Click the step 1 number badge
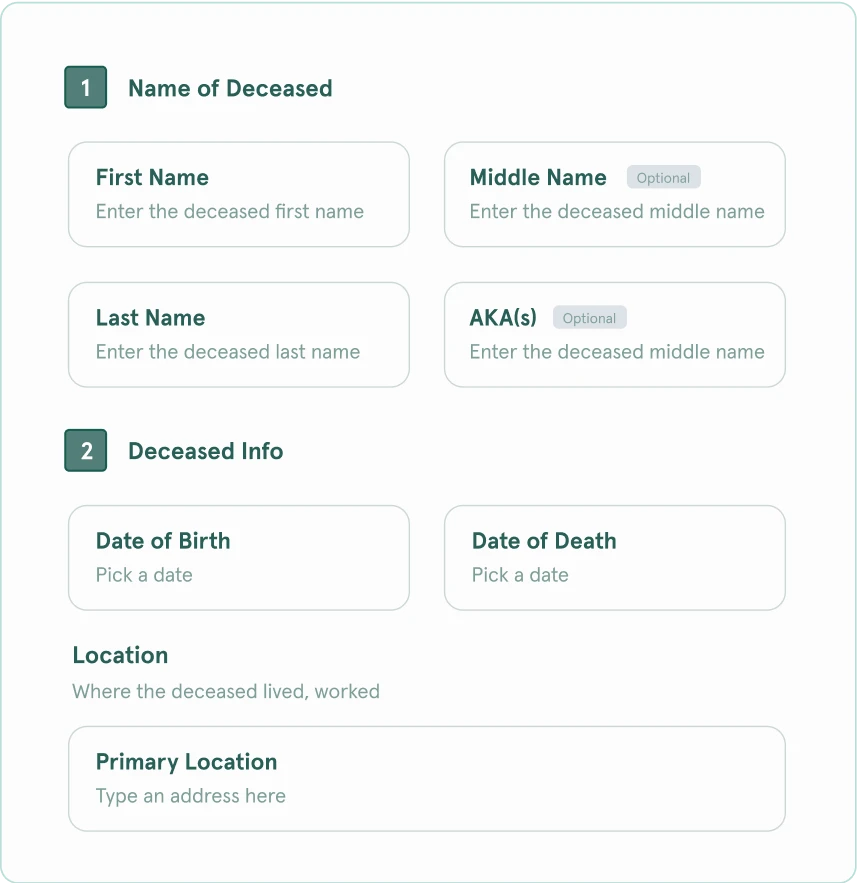 point(85,87)
